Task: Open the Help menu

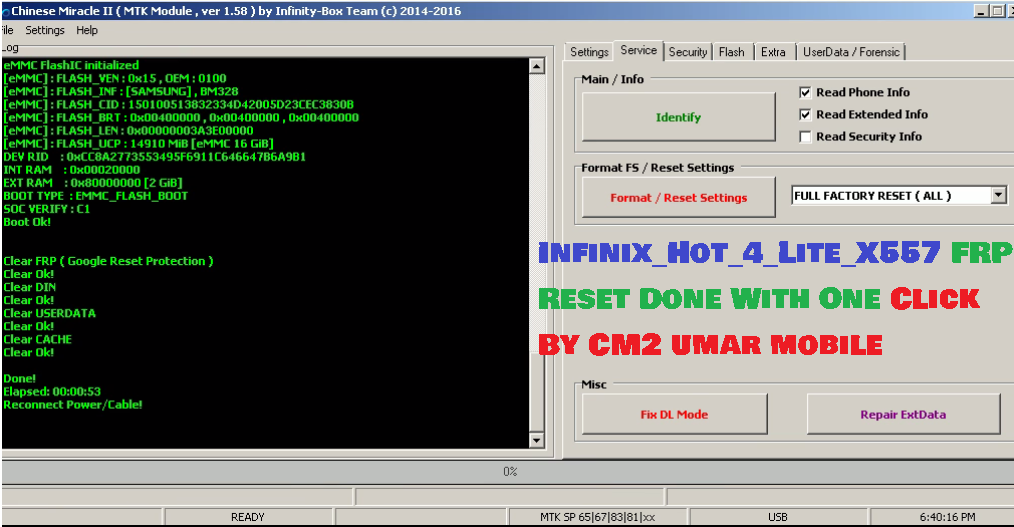Action: pos(87,30)
